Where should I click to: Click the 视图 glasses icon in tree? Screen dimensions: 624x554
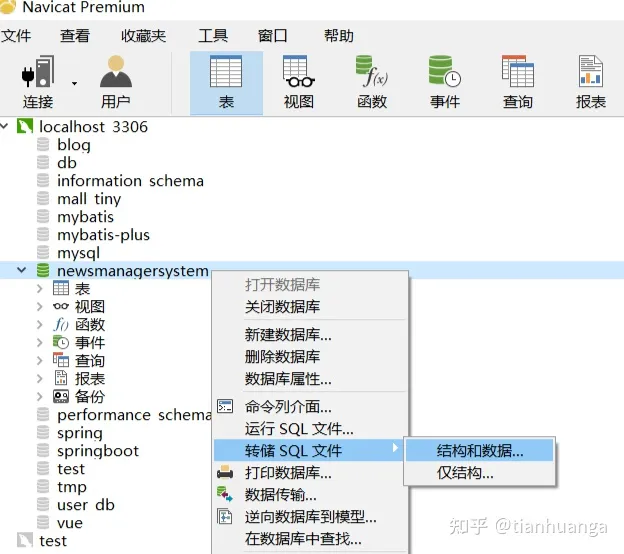[x=61, y=306]
